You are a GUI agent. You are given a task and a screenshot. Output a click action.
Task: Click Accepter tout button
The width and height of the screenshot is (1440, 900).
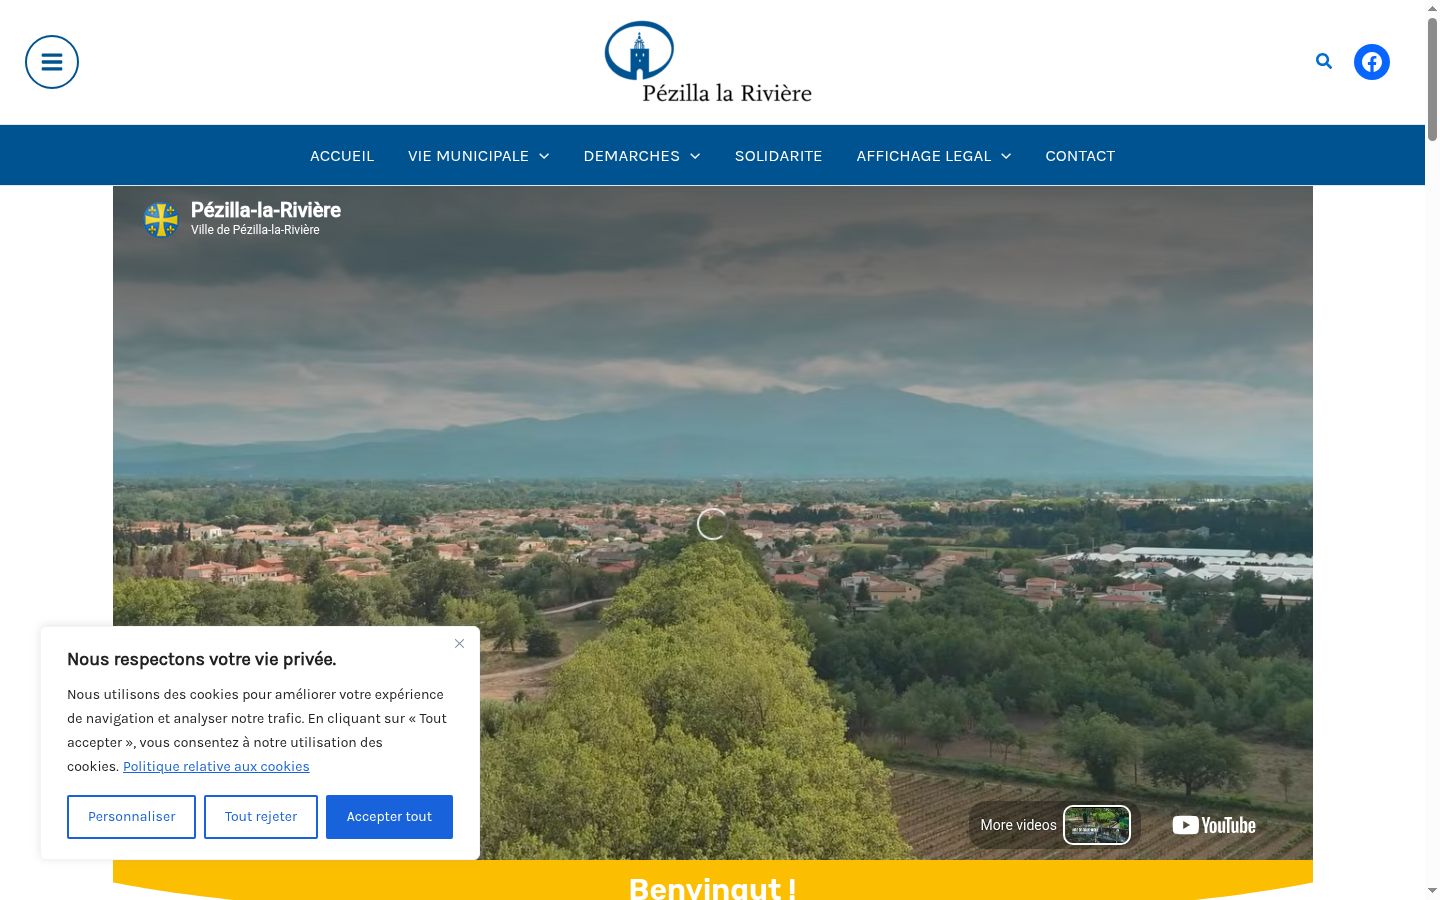(x=389, y=817)
